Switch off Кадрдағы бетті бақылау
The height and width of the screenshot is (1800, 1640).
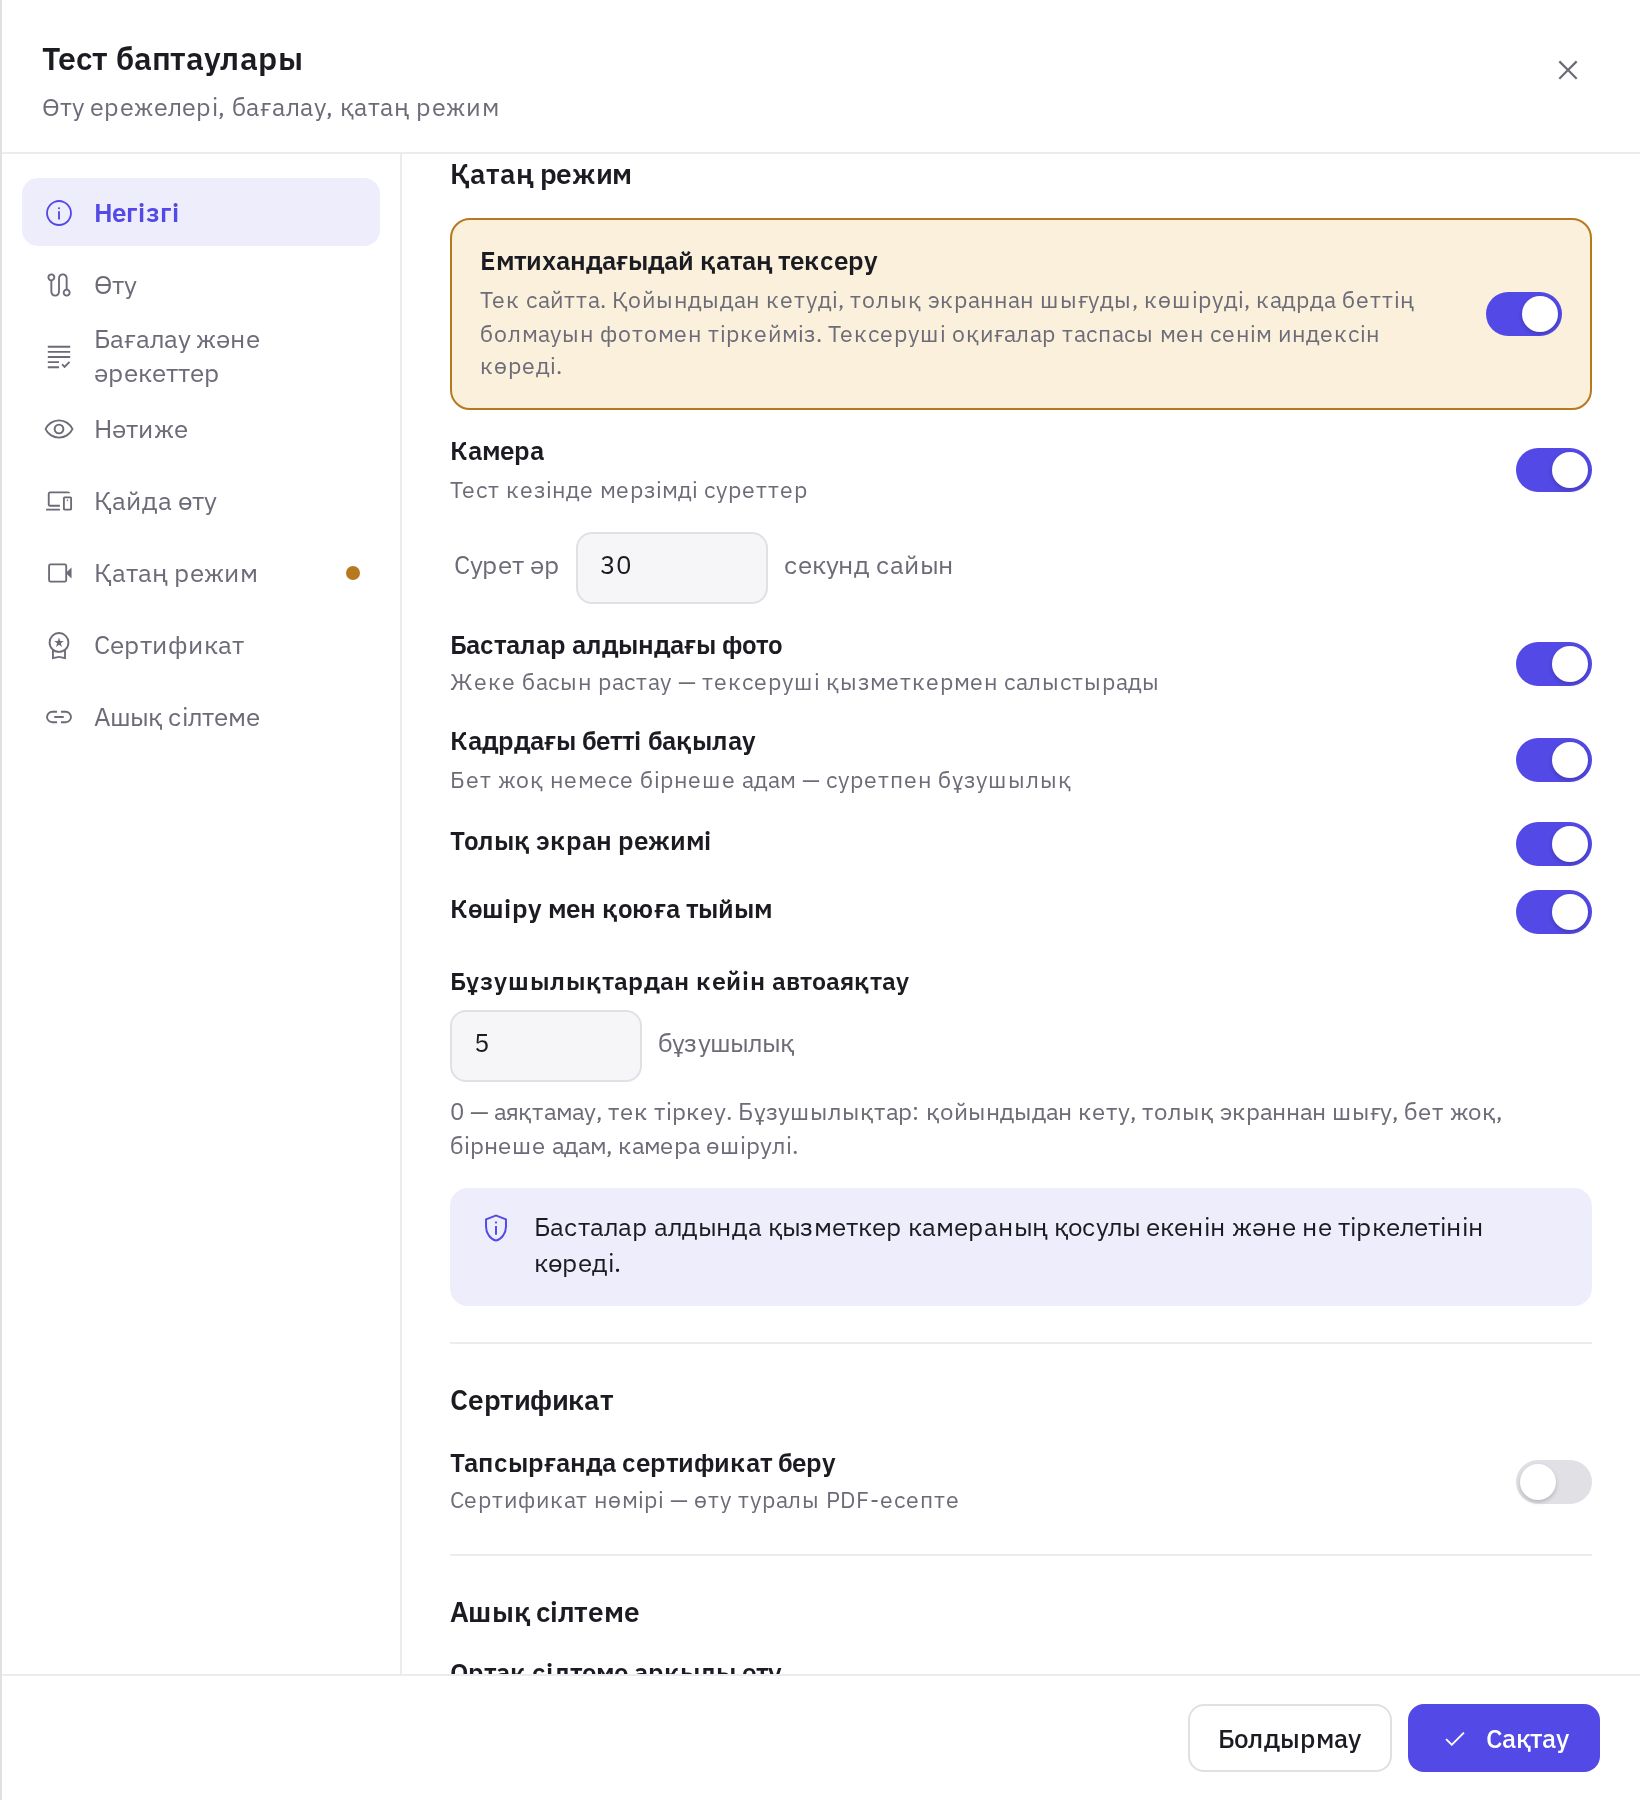[x=1553, y=760]
